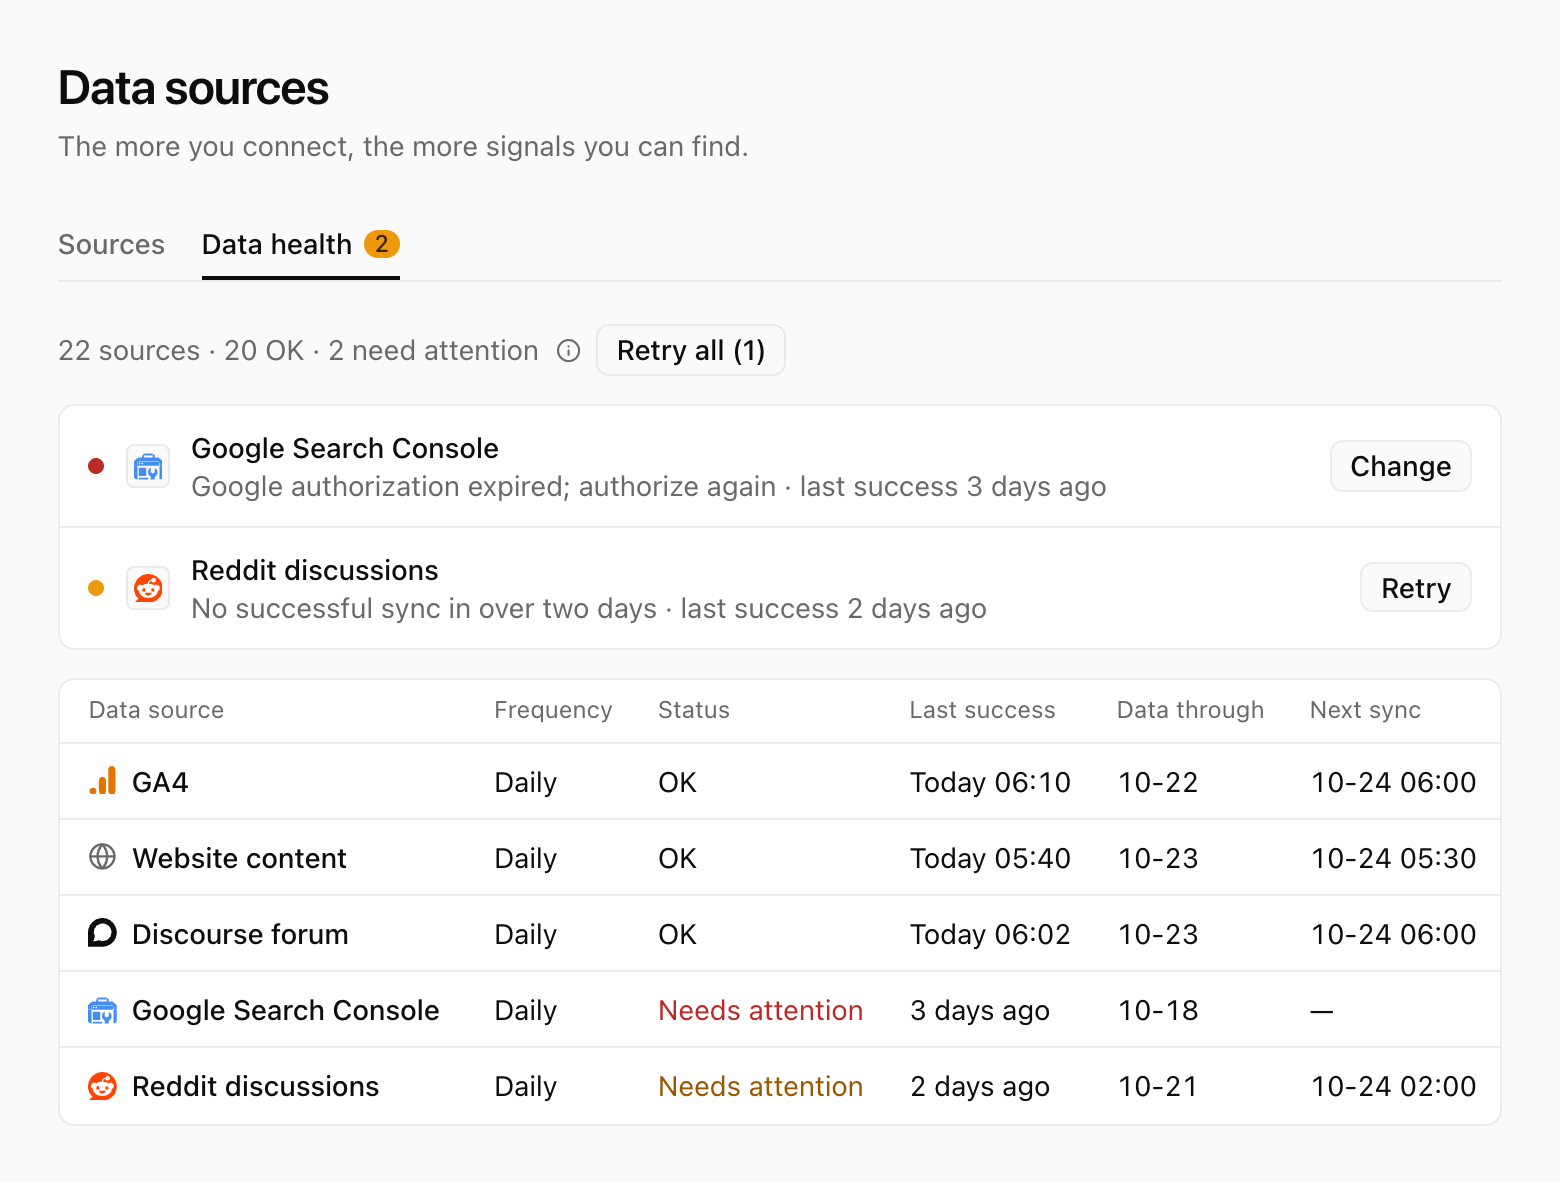Click the 10-21 data through cell

tap(1158, 1086)
